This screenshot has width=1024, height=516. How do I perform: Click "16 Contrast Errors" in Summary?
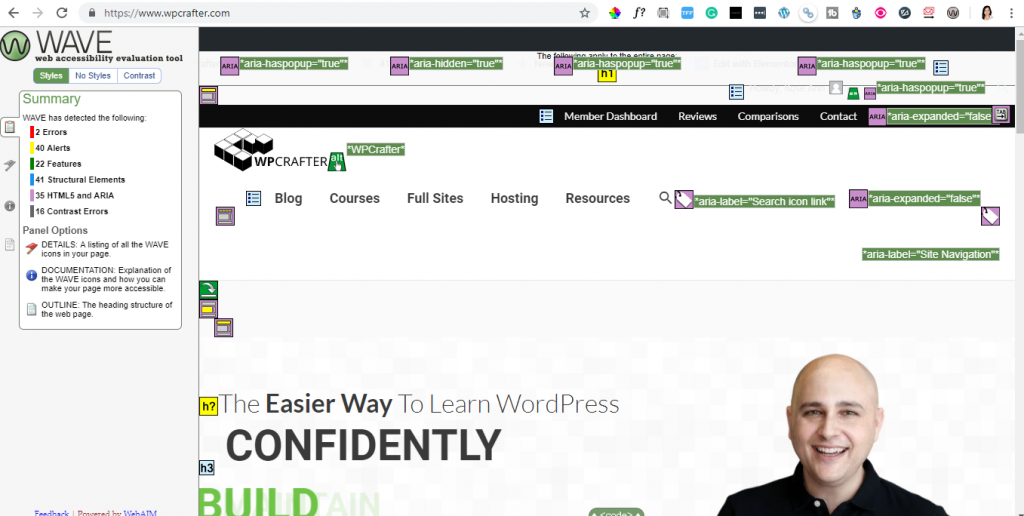click(71, 212)
